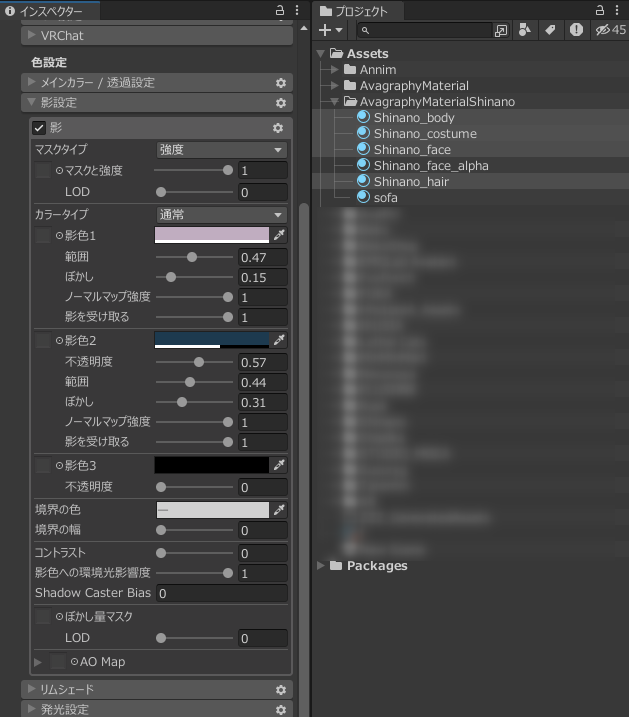This screenshot has height=717, width=629.
Task: Open the Project panel options menu
Action: (617, 10)
